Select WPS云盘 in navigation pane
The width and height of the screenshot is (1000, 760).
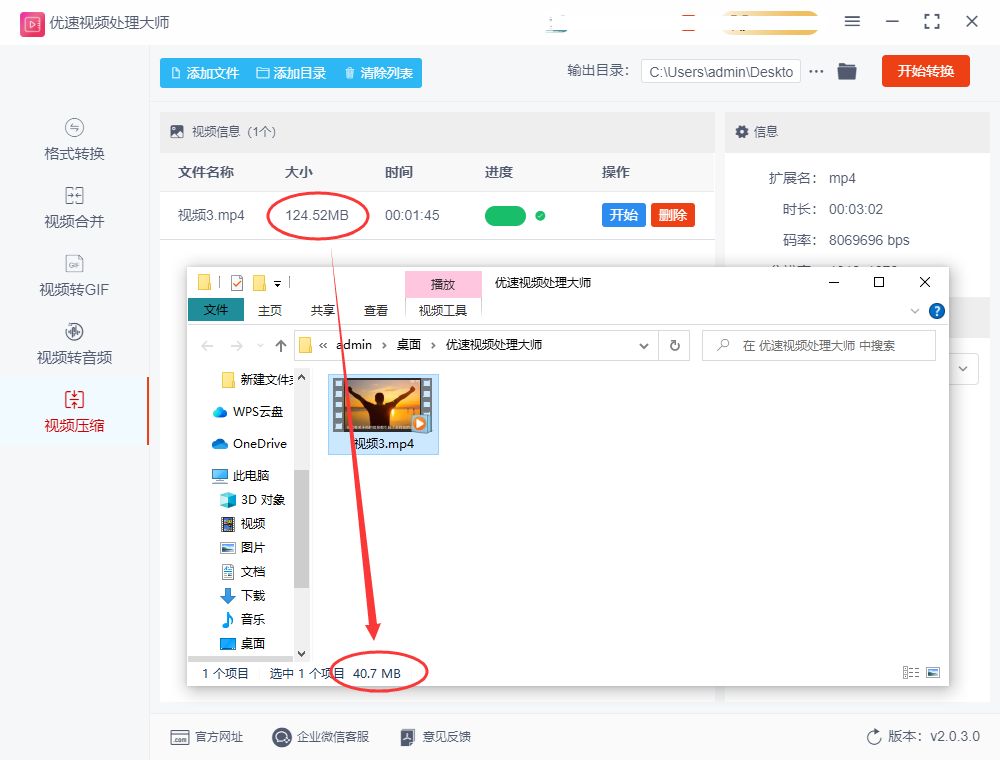coord(249,412)
